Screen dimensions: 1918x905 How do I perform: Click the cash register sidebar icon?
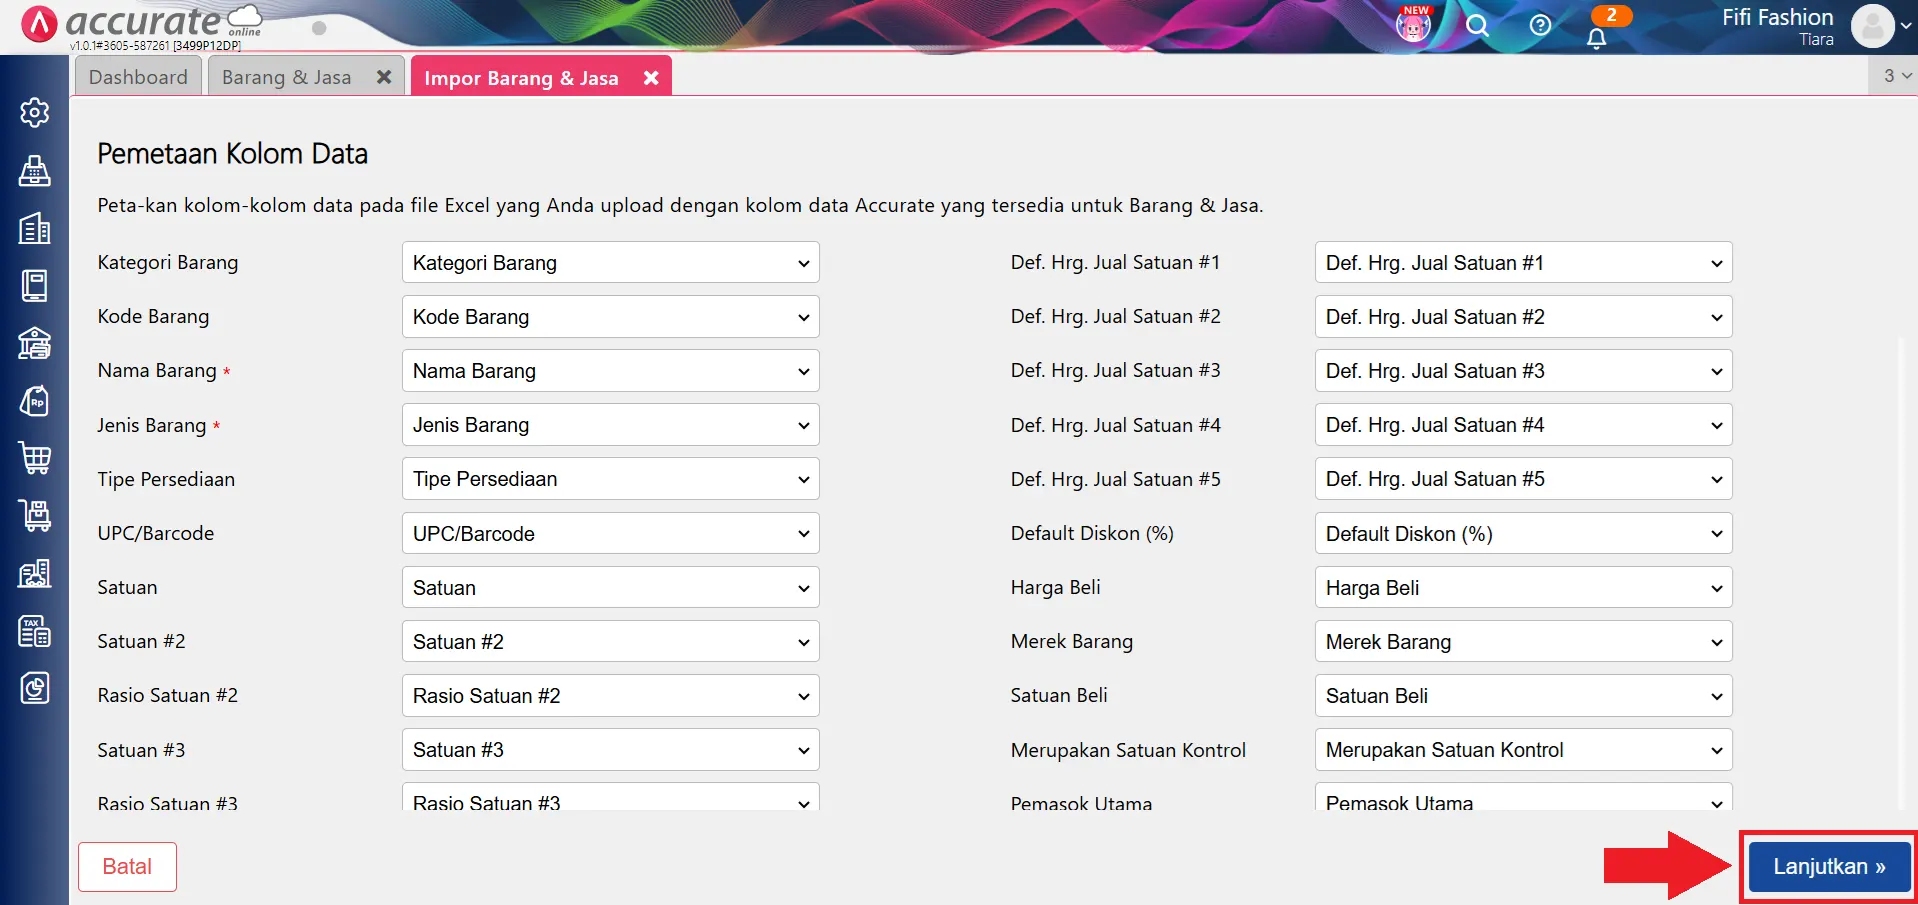click(35, 171)
